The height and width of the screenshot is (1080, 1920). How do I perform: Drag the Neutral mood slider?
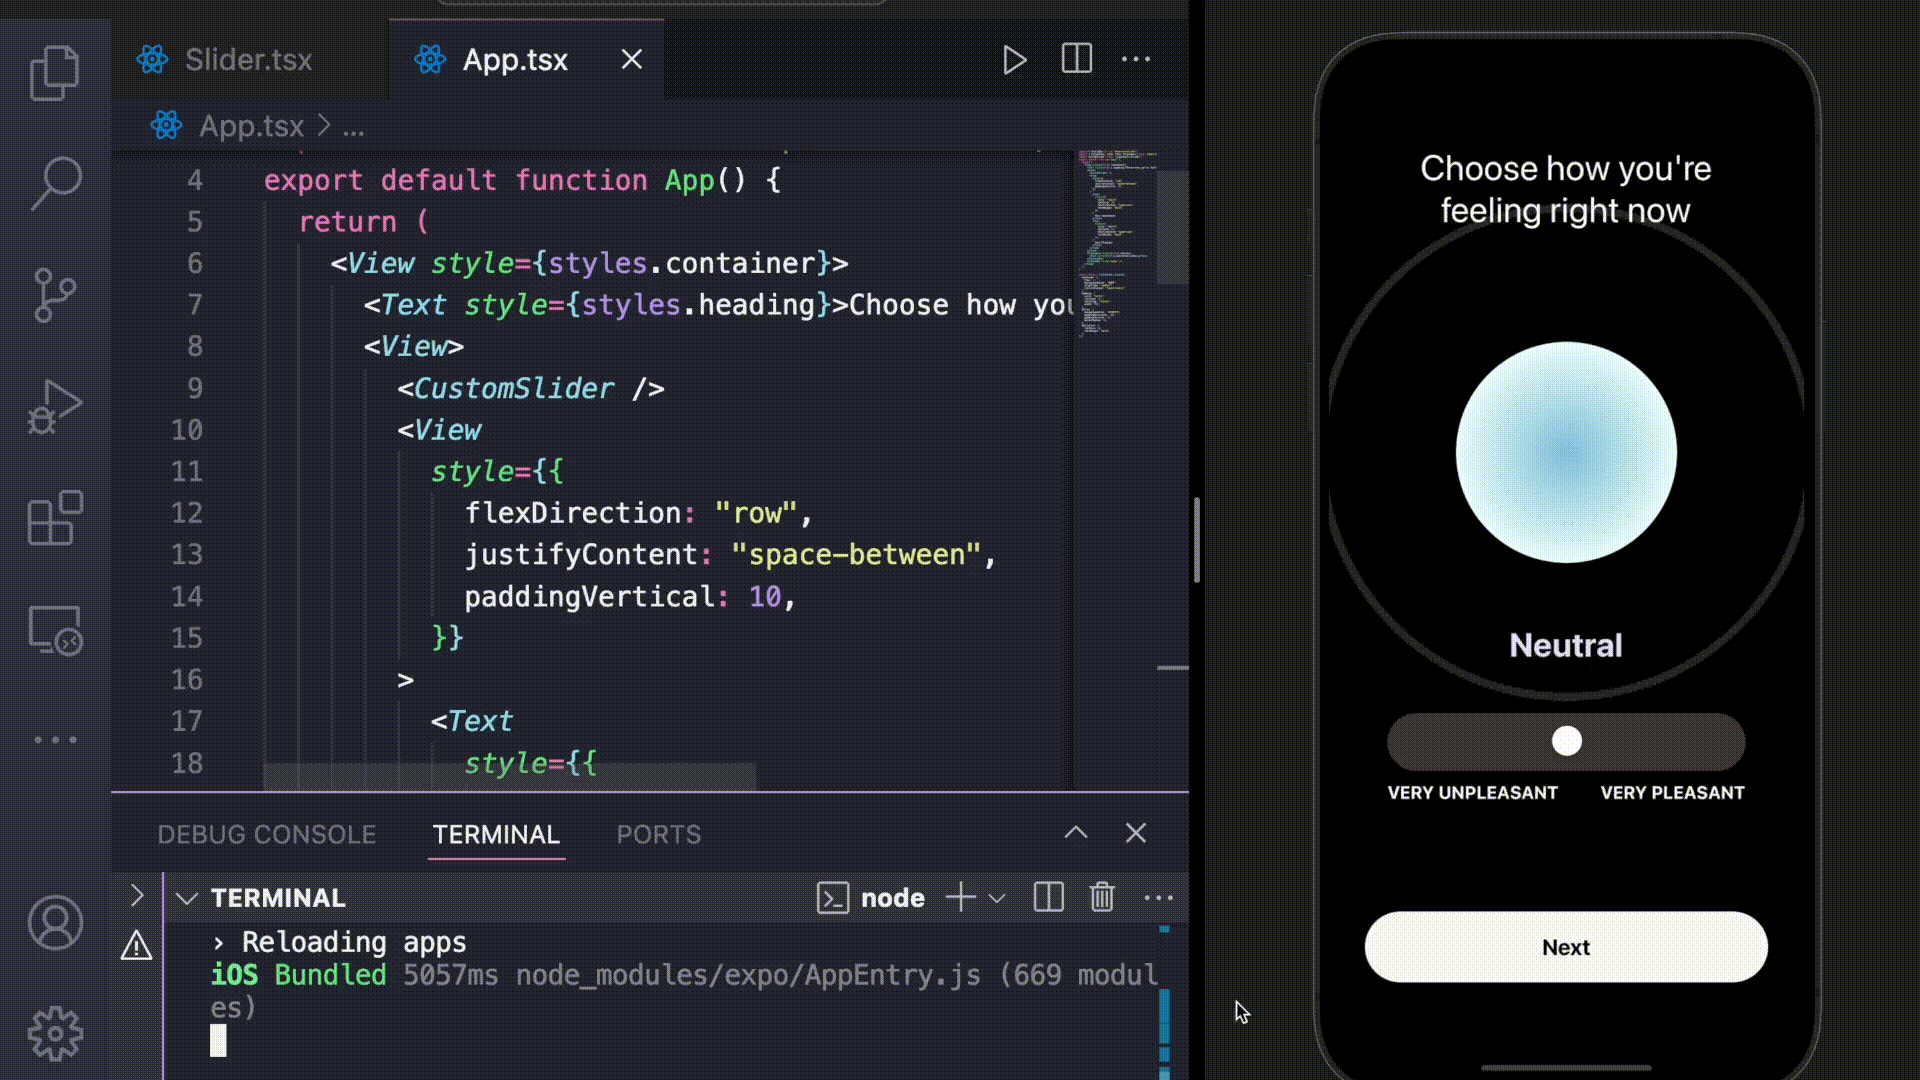tap(1565, 740)
